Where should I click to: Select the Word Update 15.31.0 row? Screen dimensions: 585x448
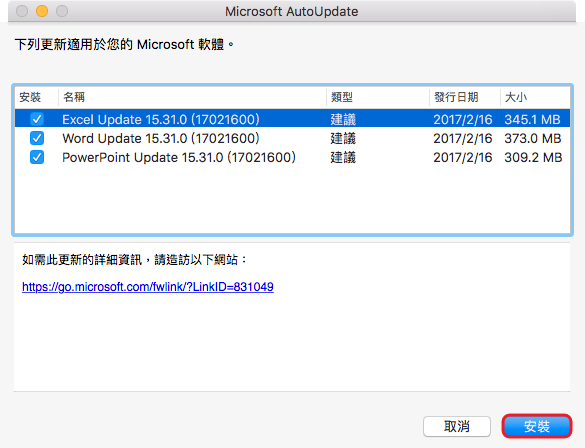pos(292,138)
